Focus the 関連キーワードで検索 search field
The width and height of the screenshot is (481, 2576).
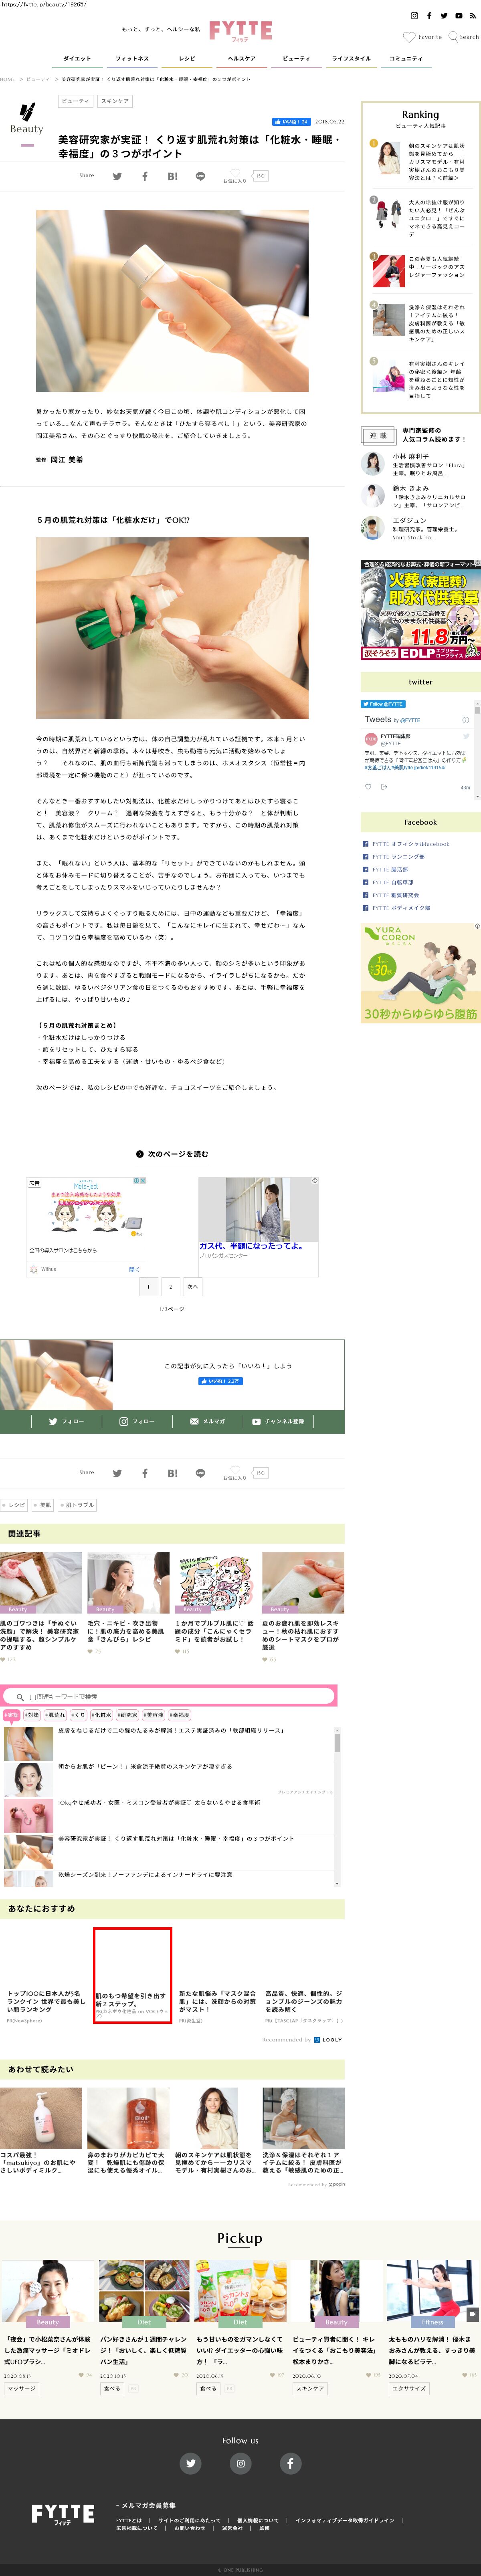tap(170, 1696)
